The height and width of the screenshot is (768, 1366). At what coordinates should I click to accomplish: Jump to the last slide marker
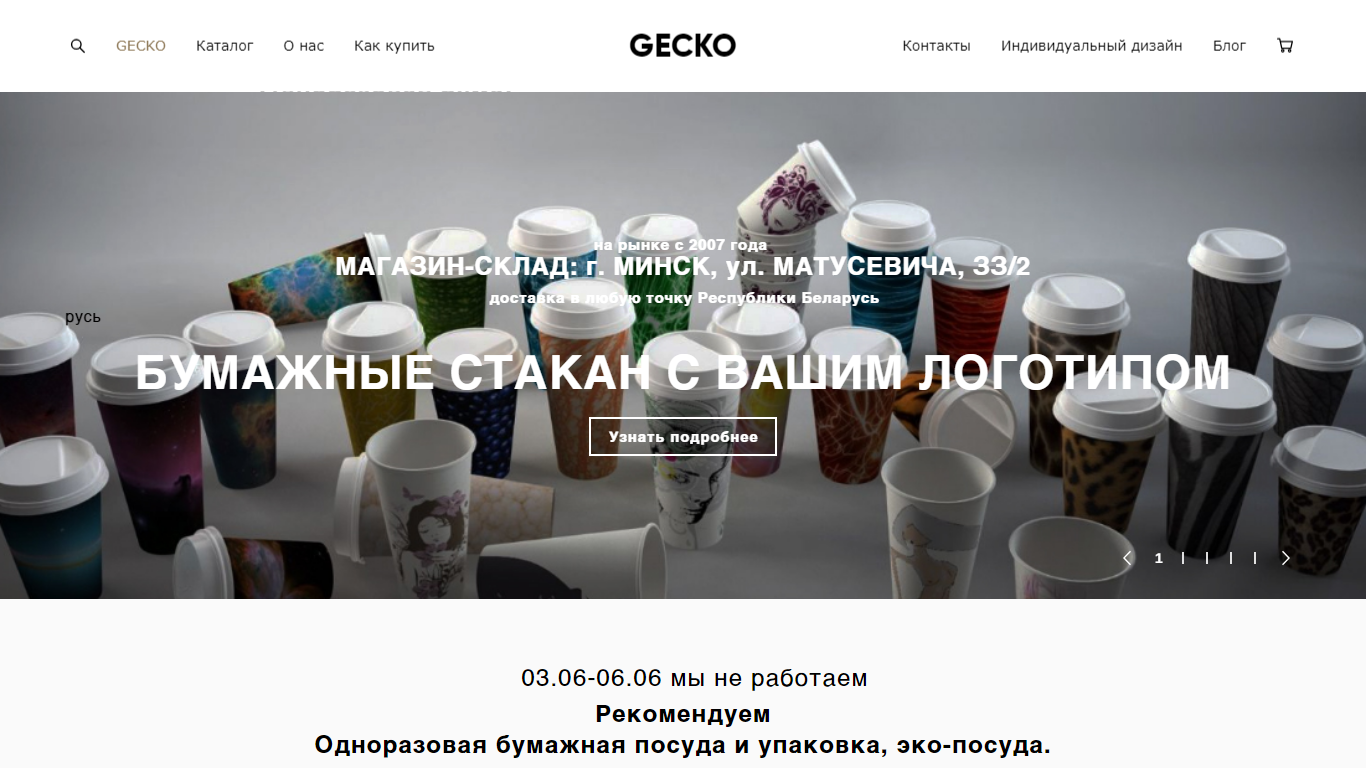click(x=1255, y=558)
